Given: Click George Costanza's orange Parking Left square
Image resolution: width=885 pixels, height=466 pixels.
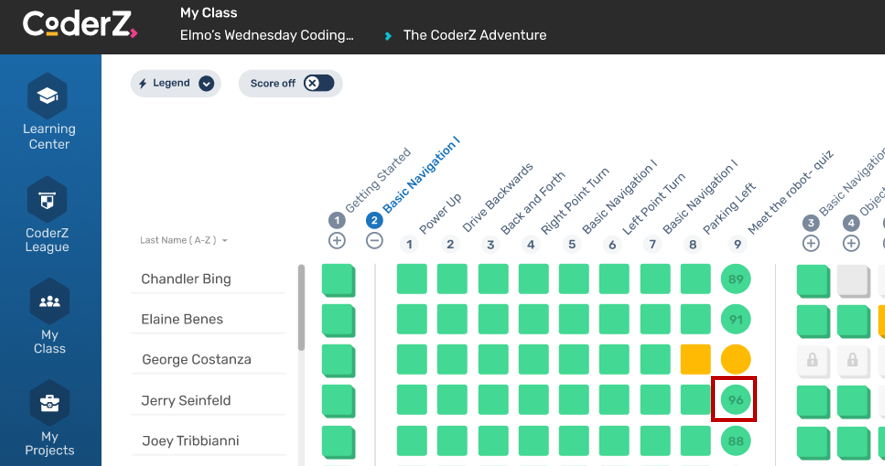Looking at the screenshot, I should [695, 360].
